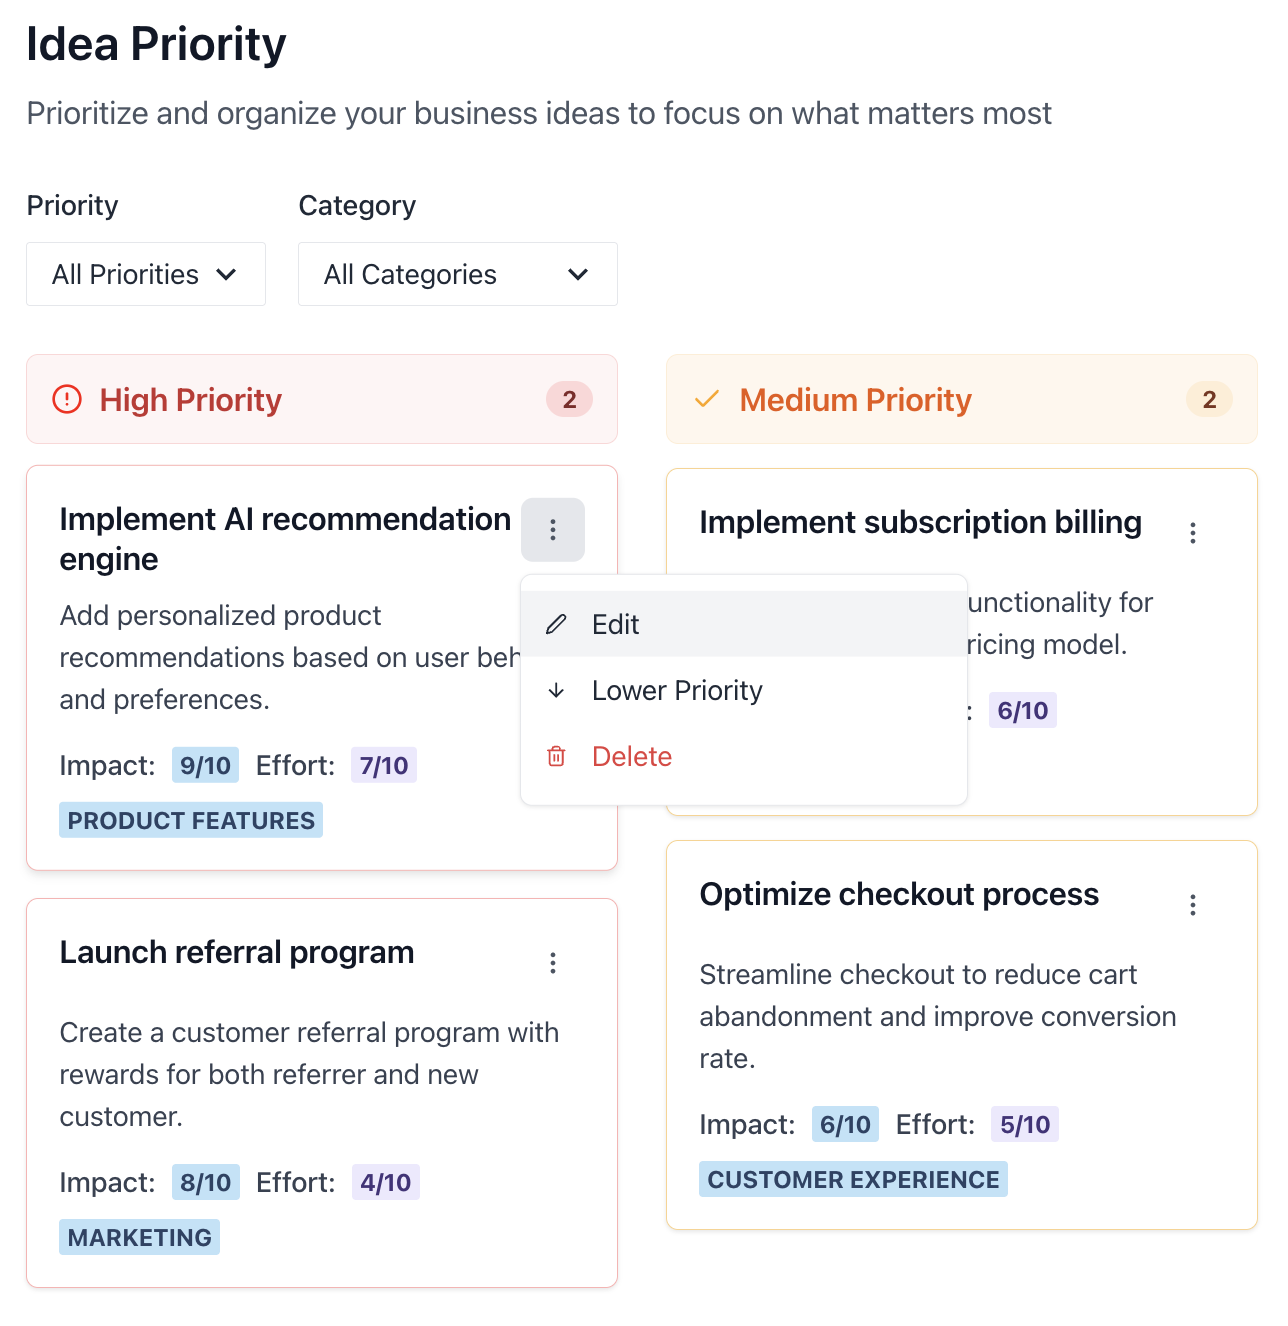This screenshot has height=1326, width=1288.
Task: Expand the All Categories dropdown
Action: coord(458,274)
